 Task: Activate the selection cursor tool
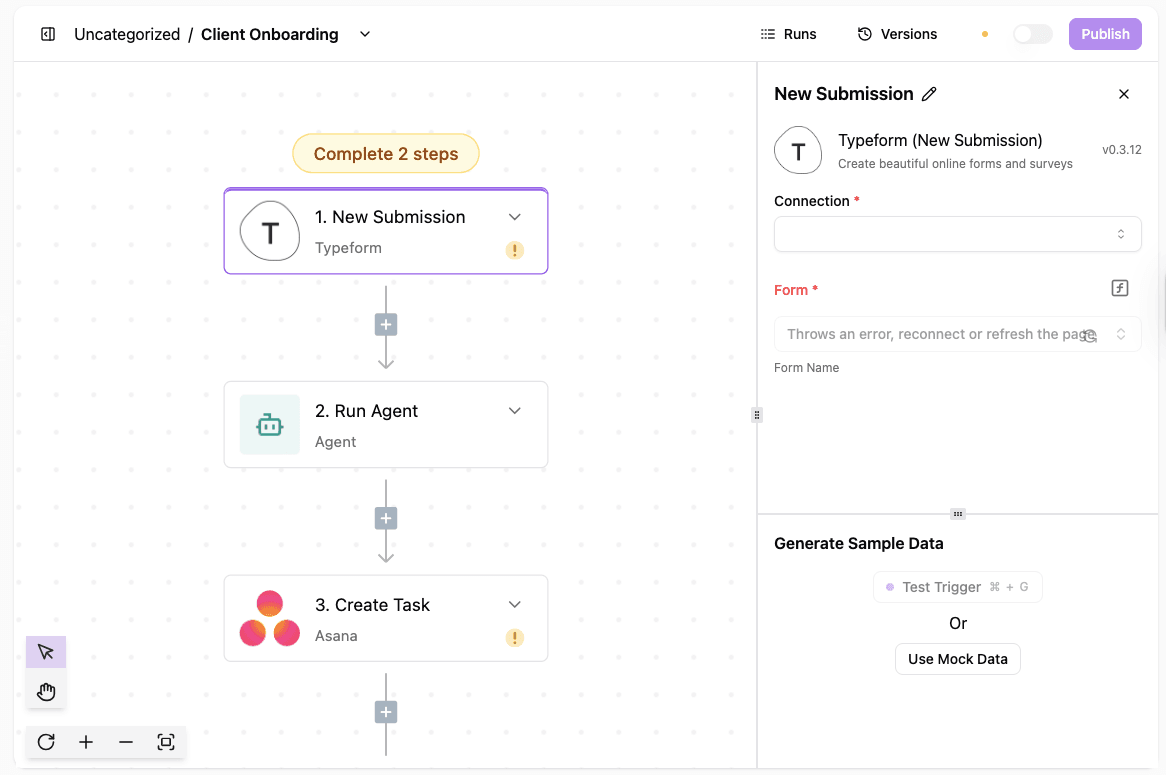pos(46,651)
